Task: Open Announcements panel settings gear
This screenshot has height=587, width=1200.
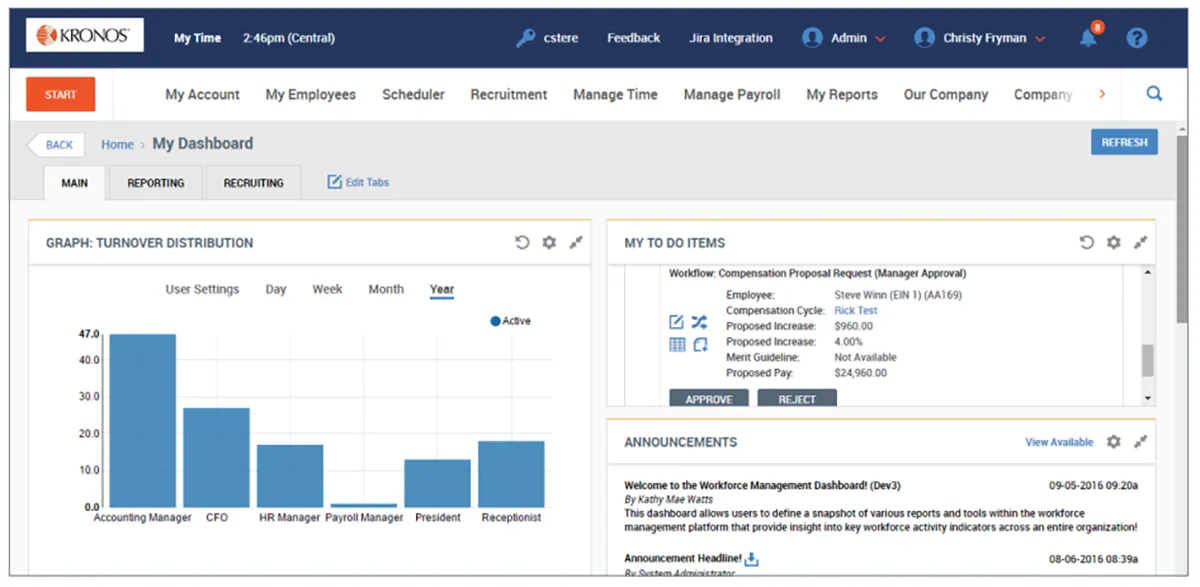Action: point(1113,442)
